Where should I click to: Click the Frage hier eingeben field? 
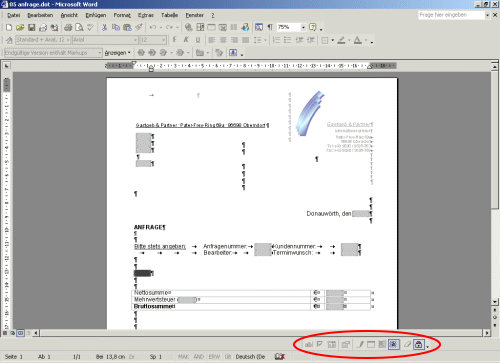452,15
